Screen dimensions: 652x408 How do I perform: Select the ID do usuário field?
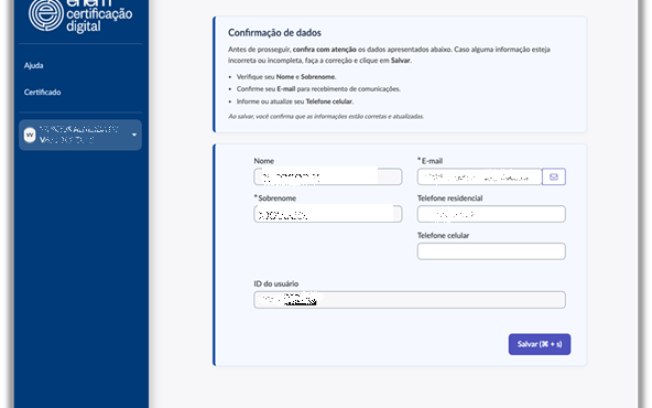pyautogui.click(x=409, y=299)
